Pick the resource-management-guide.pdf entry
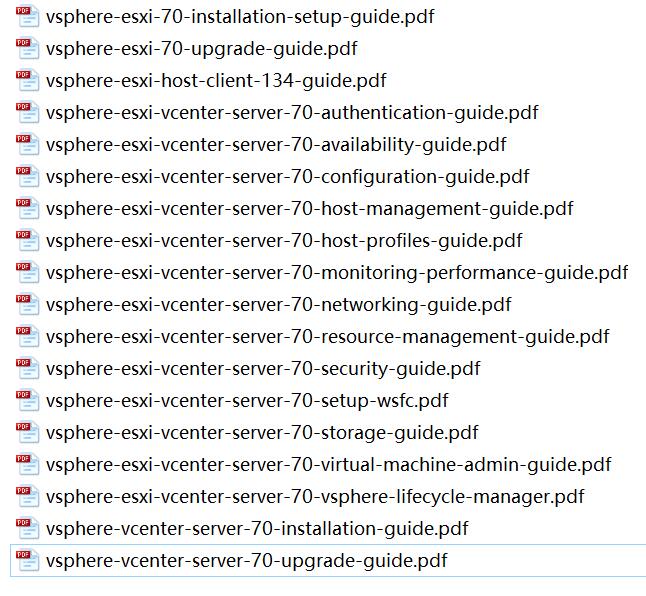This screenshot has width=646, height=596. 327,337
